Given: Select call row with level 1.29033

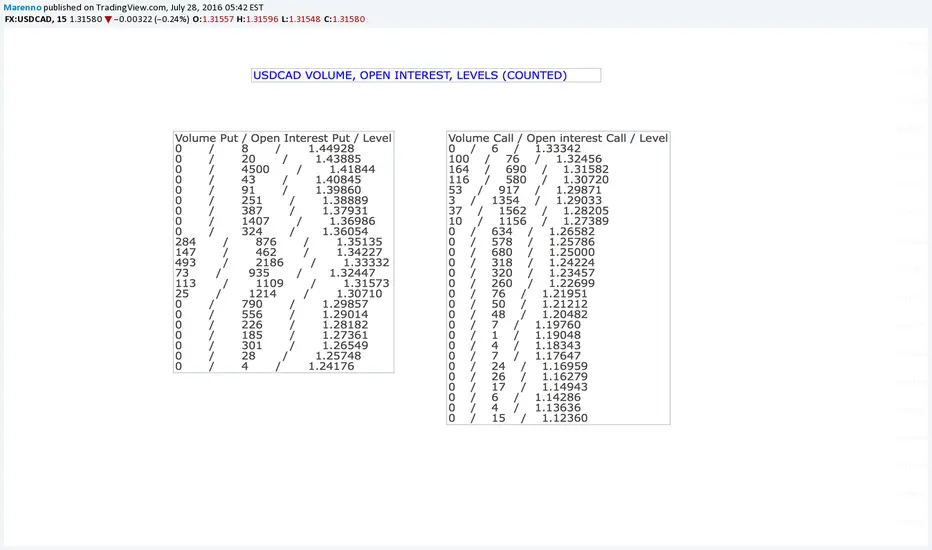Looking at the screenshot, I should pos(525,200).
